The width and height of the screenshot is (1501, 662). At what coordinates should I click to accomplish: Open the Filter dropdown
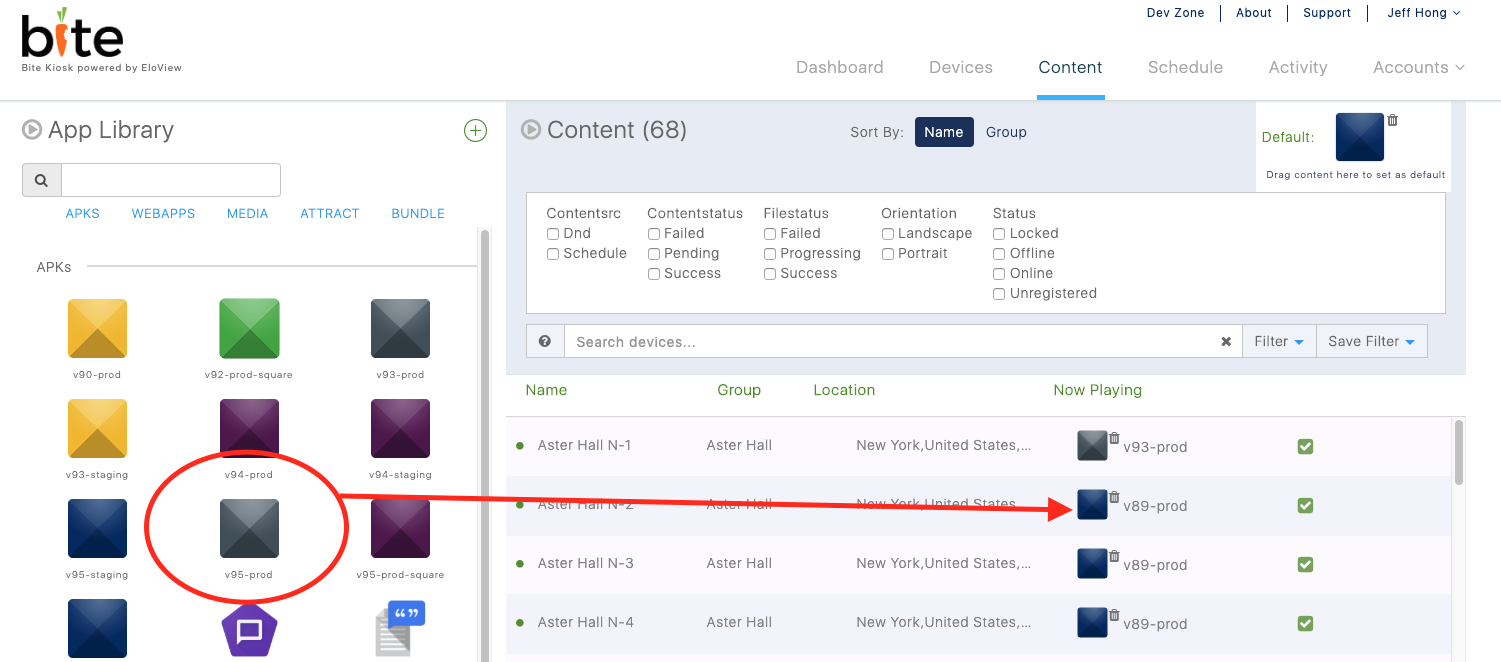pos(1279,341)
